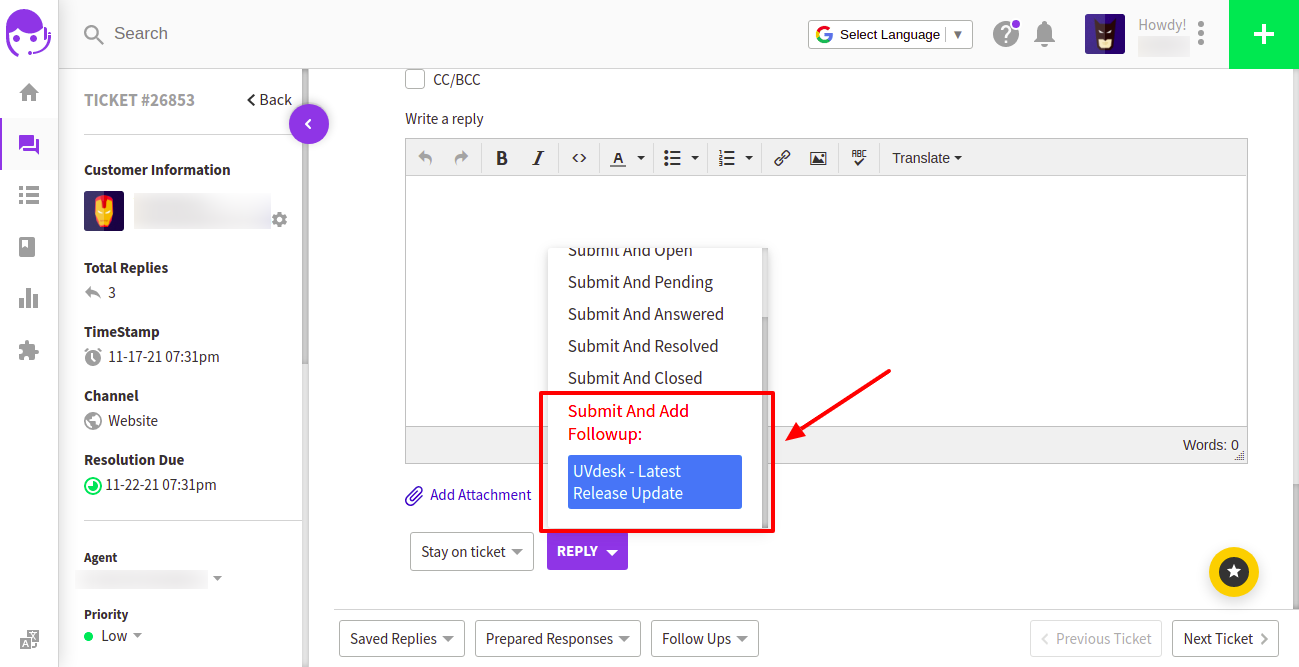Click the TICKET #26853 heading

click(139, 100)
